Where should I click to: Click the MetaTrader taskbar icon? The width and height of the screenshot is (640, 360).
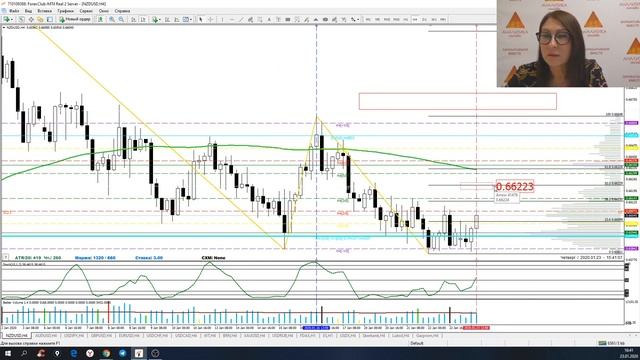[139, 353]
